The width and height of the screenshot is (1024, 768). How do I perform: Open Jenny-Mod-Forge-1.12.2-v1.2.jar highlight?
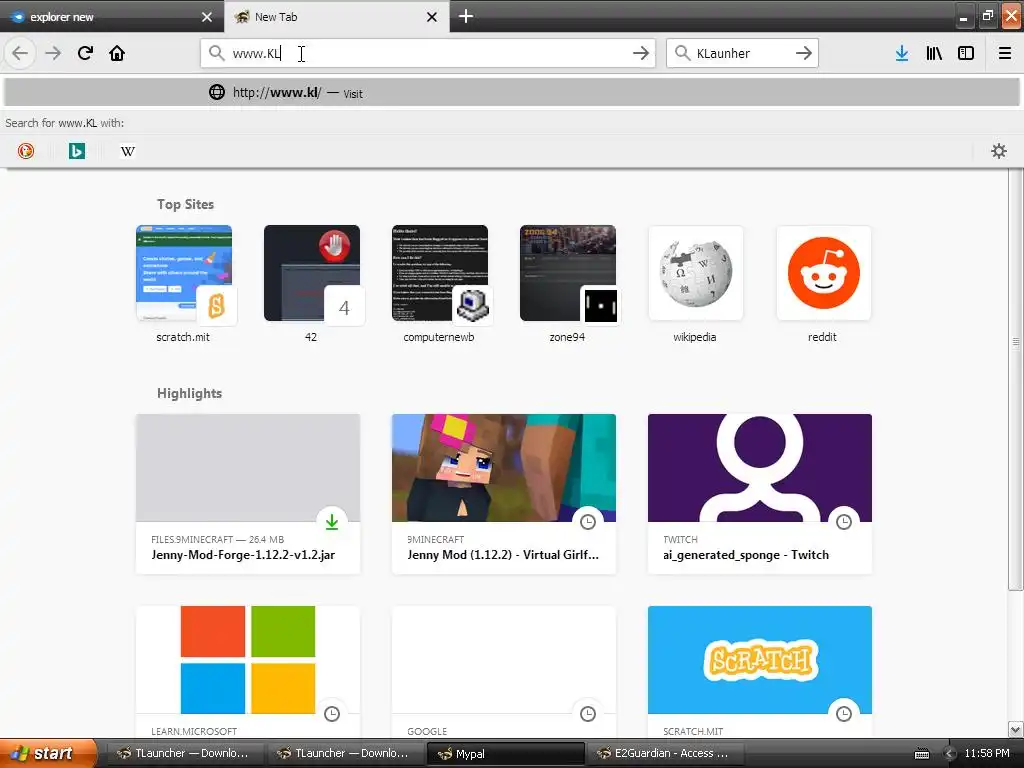pyautogui.click(x=248, y=494)
